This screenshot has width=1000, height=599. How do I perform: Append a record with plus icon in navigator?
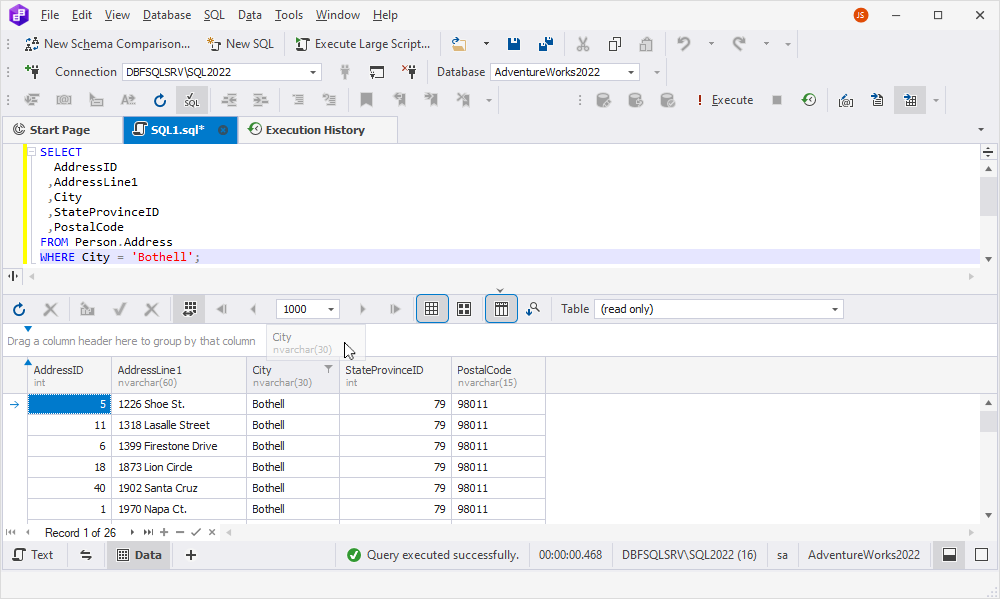tap(164, 532)
